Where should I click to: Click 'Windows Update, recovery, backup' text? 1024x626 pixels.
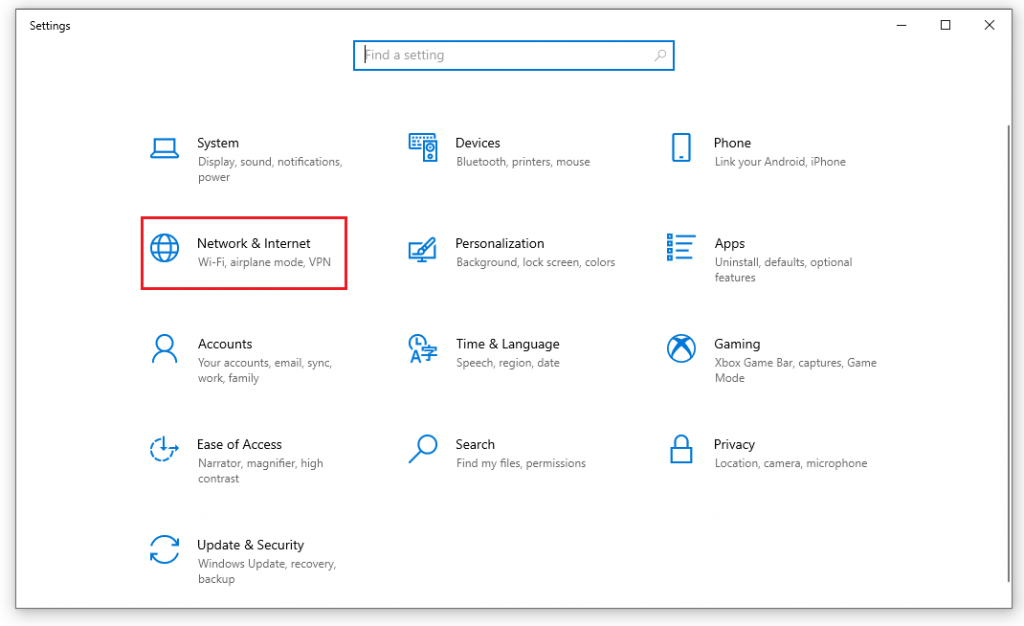click(x=267, y=571)
